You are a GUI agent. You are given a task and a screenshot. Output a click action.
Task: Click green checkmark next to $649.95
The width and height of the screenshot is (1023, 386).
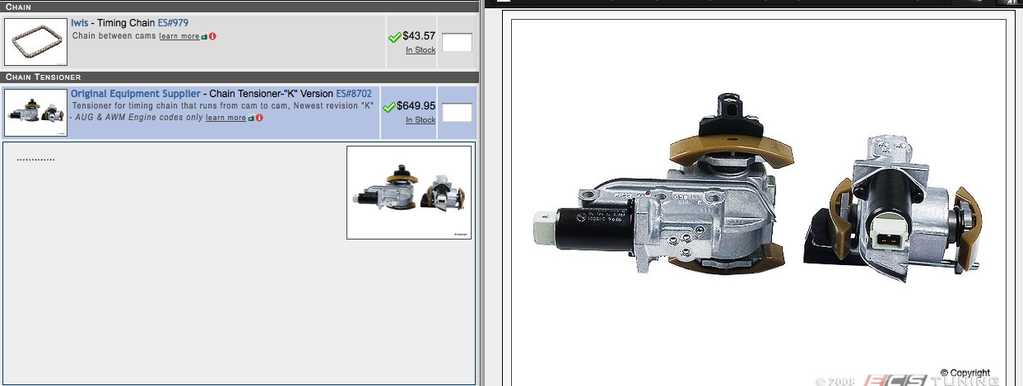pos(389,107)
